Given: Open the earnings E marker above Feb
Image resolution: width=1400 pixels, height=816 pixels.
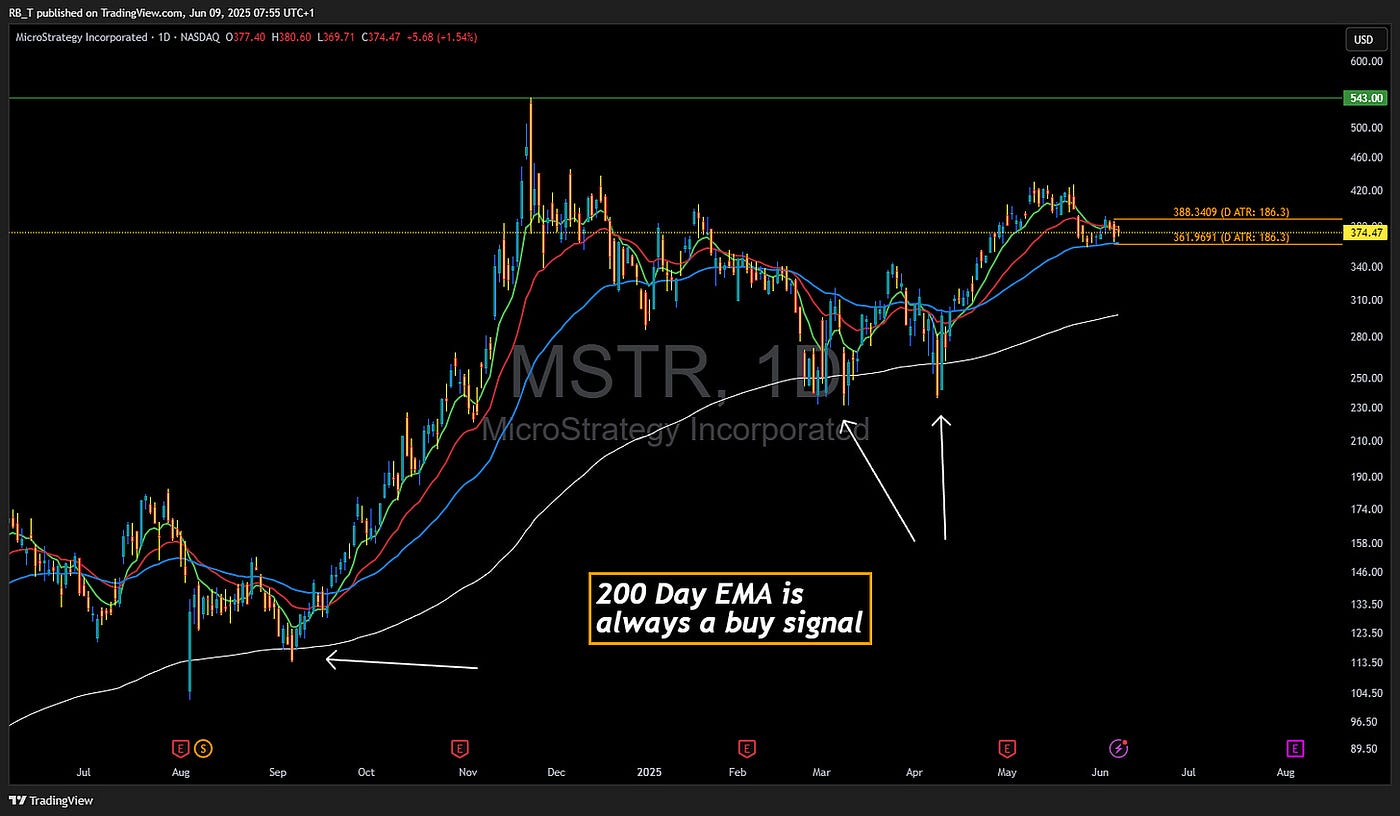Looking at the screenshot, I should click(x=745, y=747).
